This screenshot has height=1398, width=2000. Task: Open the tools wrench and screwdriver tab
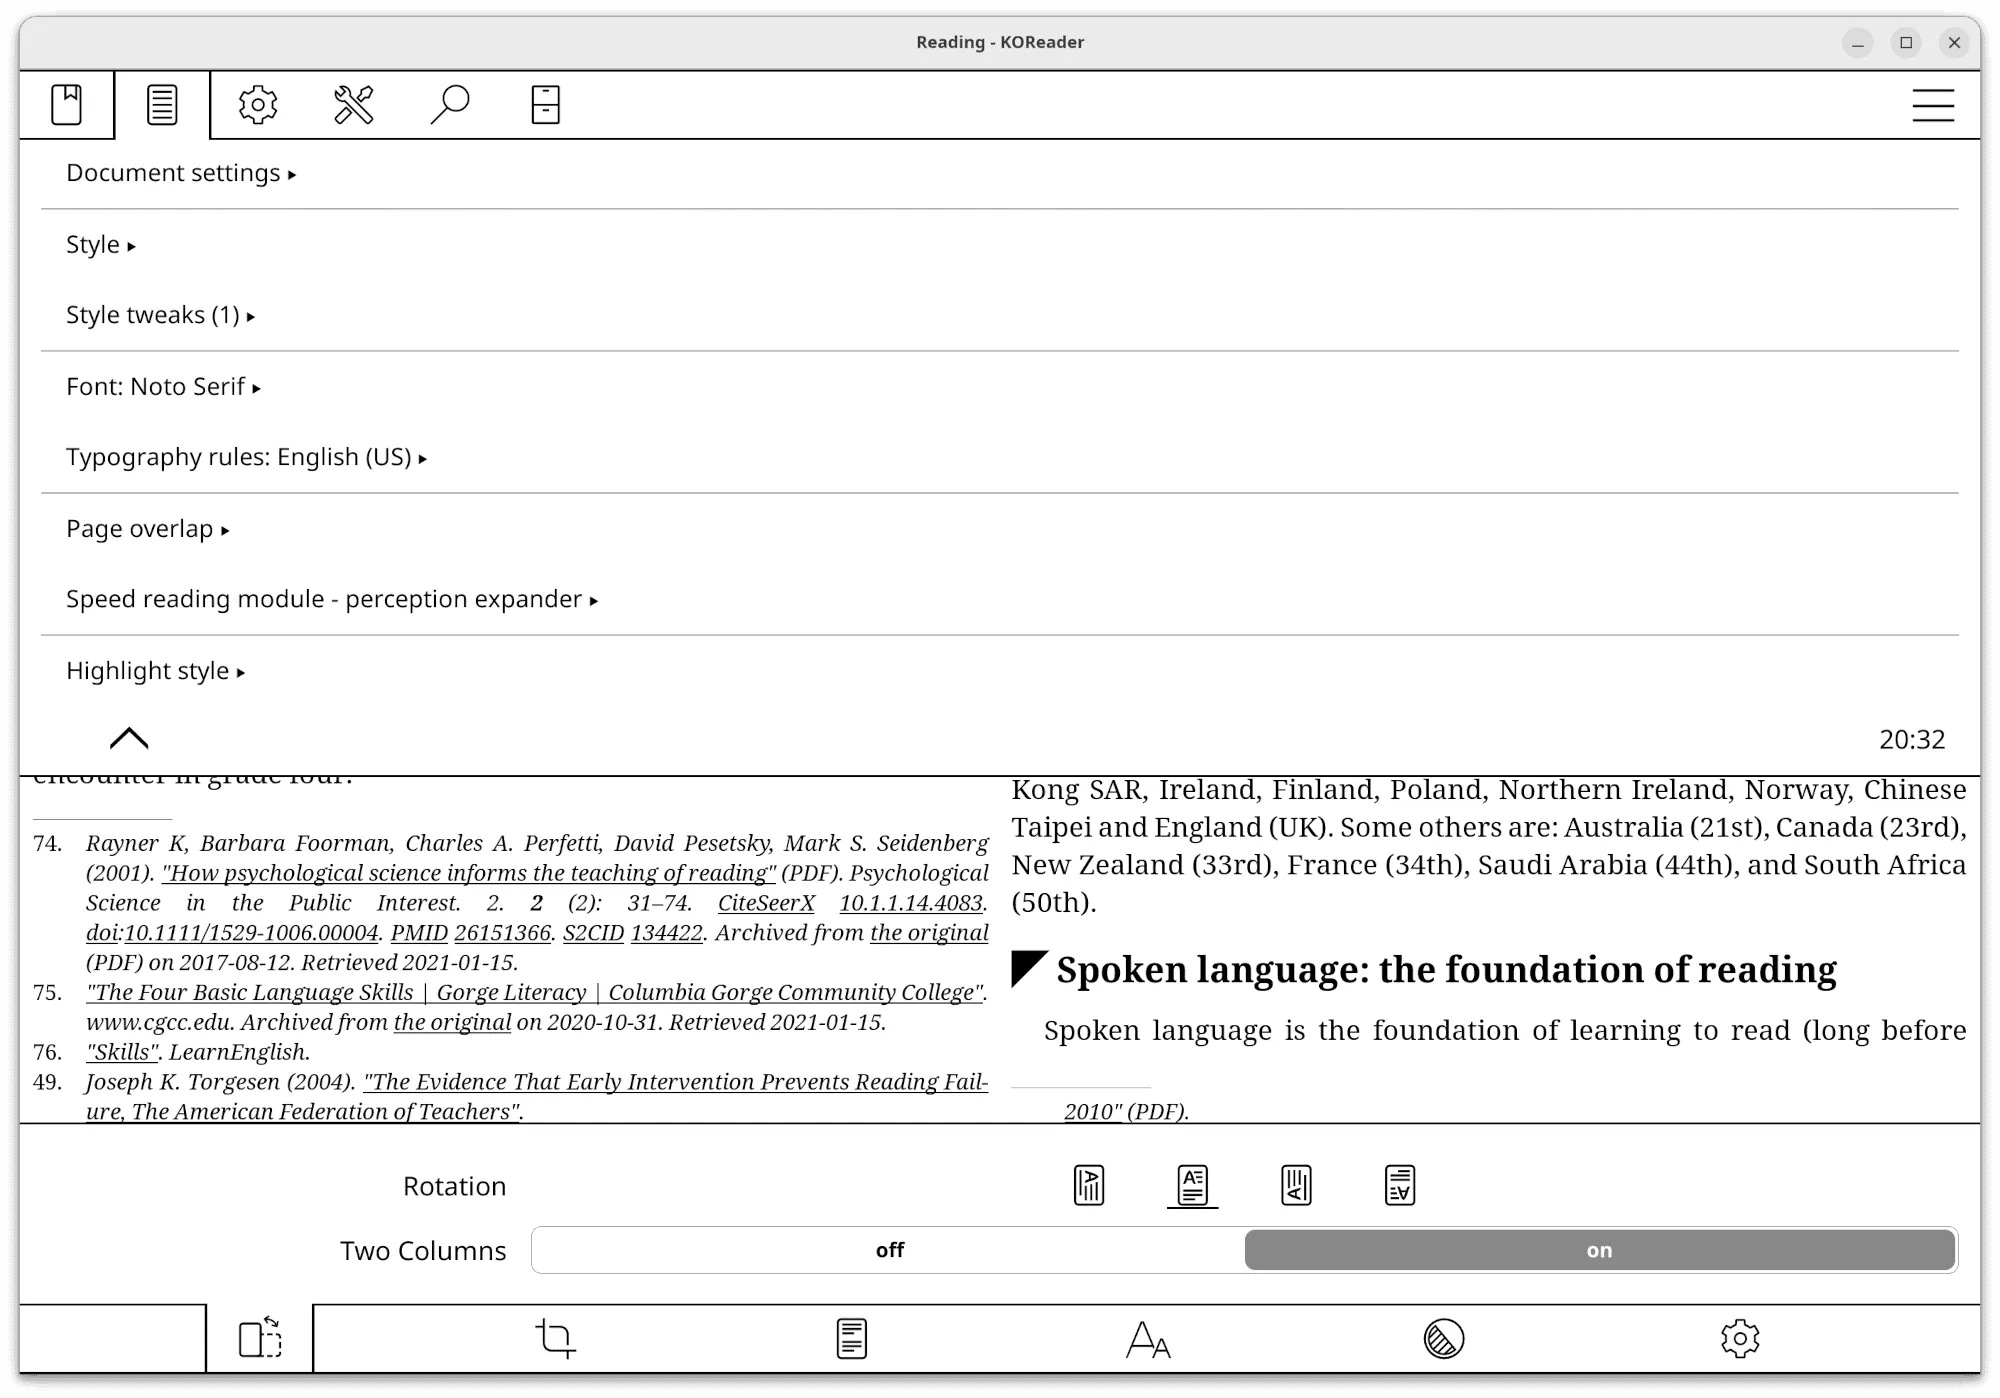pos(354,104)
